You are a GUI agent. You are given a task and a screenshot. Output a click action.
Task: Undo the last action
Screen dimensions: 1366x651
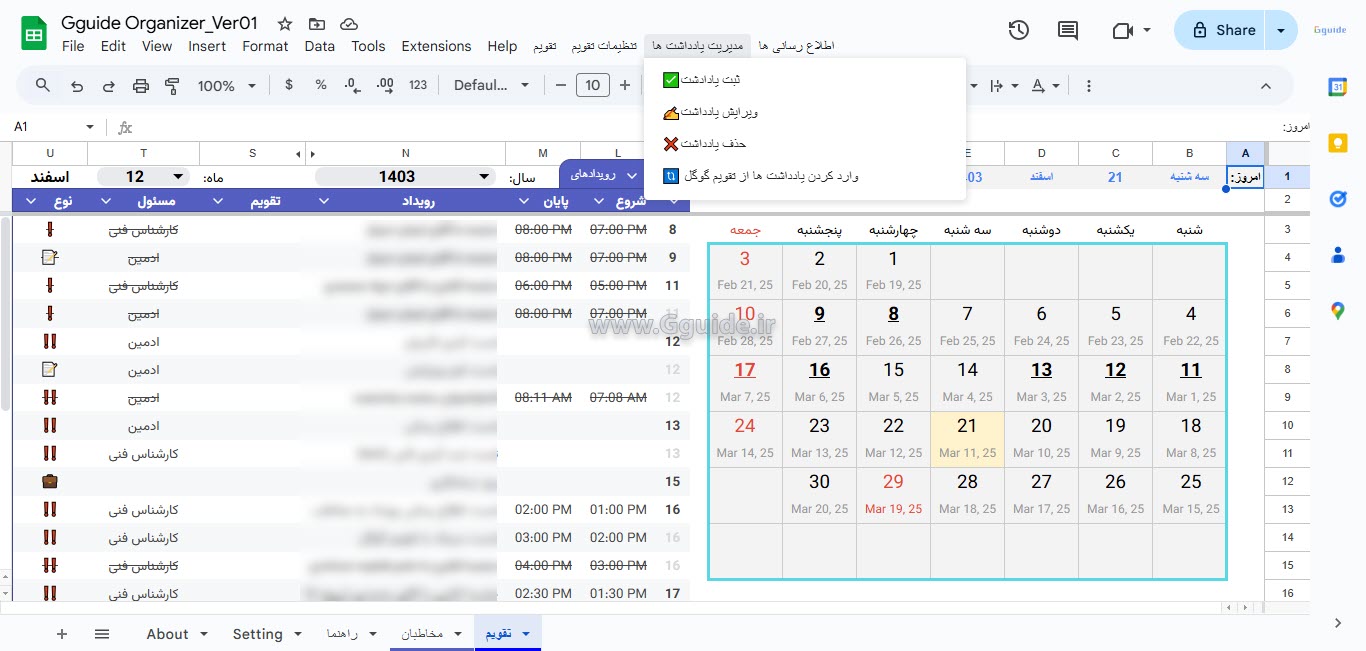coord(77,85)
